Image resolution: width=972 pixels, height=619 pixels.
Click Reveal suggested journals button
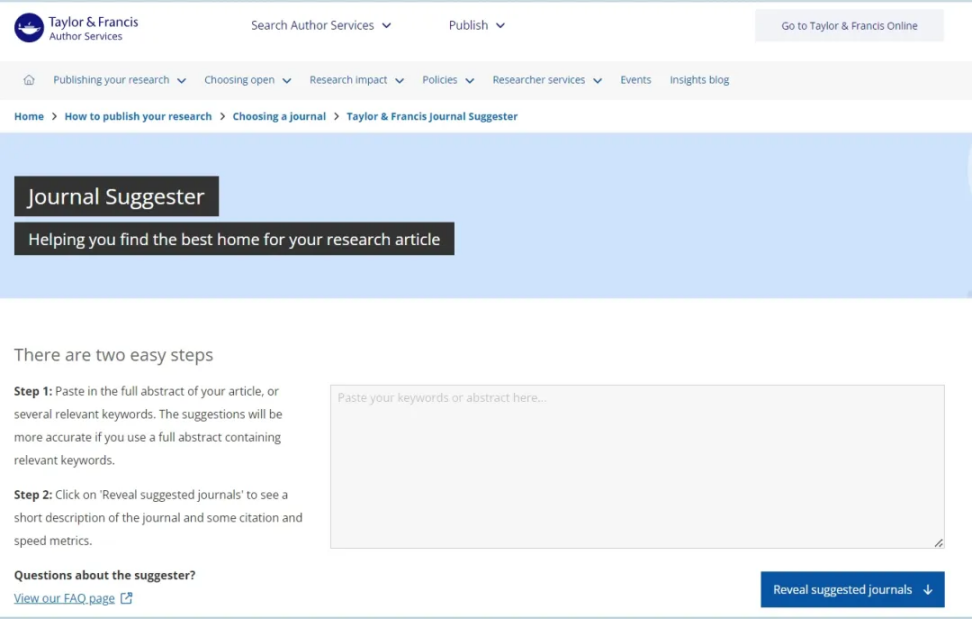(852, 589)
